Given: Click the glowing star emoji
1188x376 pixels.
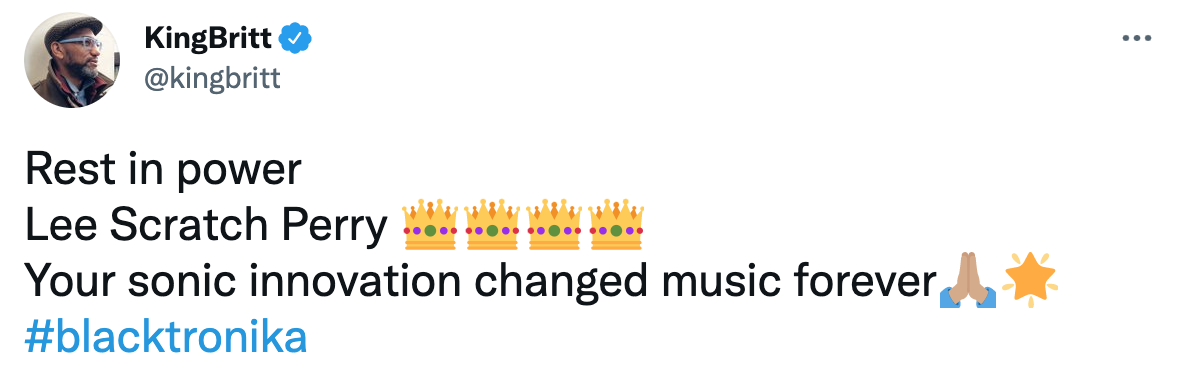Looking at the screenshot, I should tap(1029, 280).
